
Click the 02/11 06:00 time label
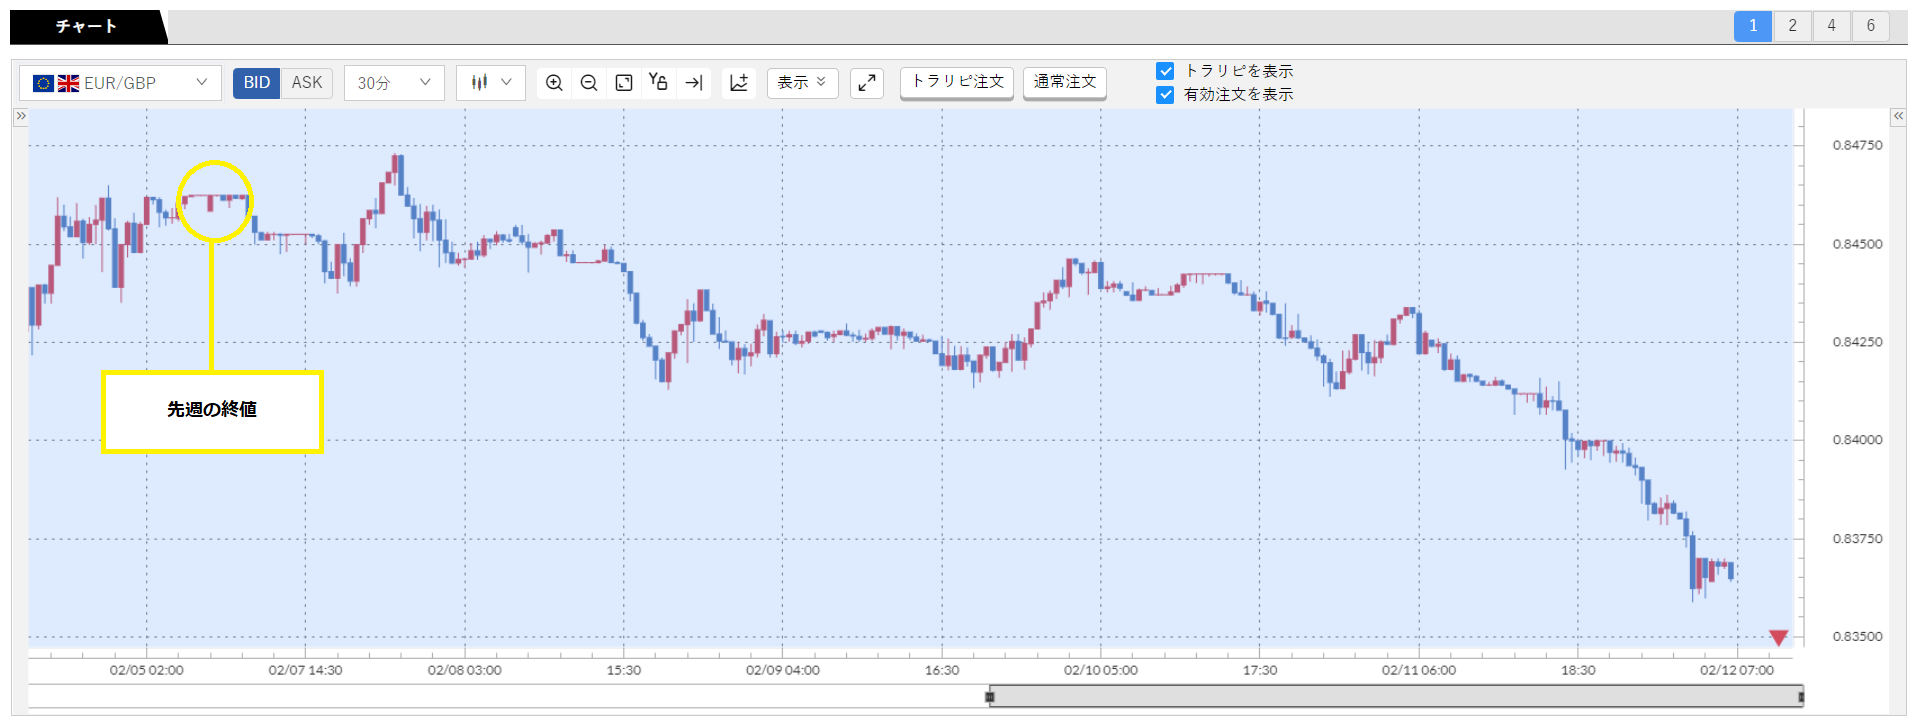tap(1419, 670)
